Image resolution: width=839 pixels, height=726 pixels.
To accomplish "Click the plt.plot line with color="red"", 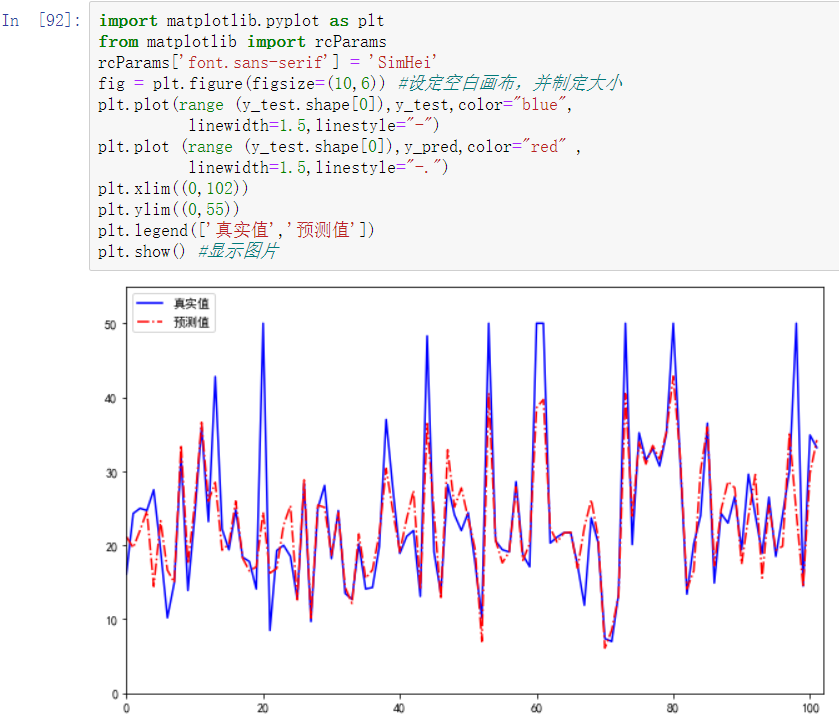I will 339,147.
